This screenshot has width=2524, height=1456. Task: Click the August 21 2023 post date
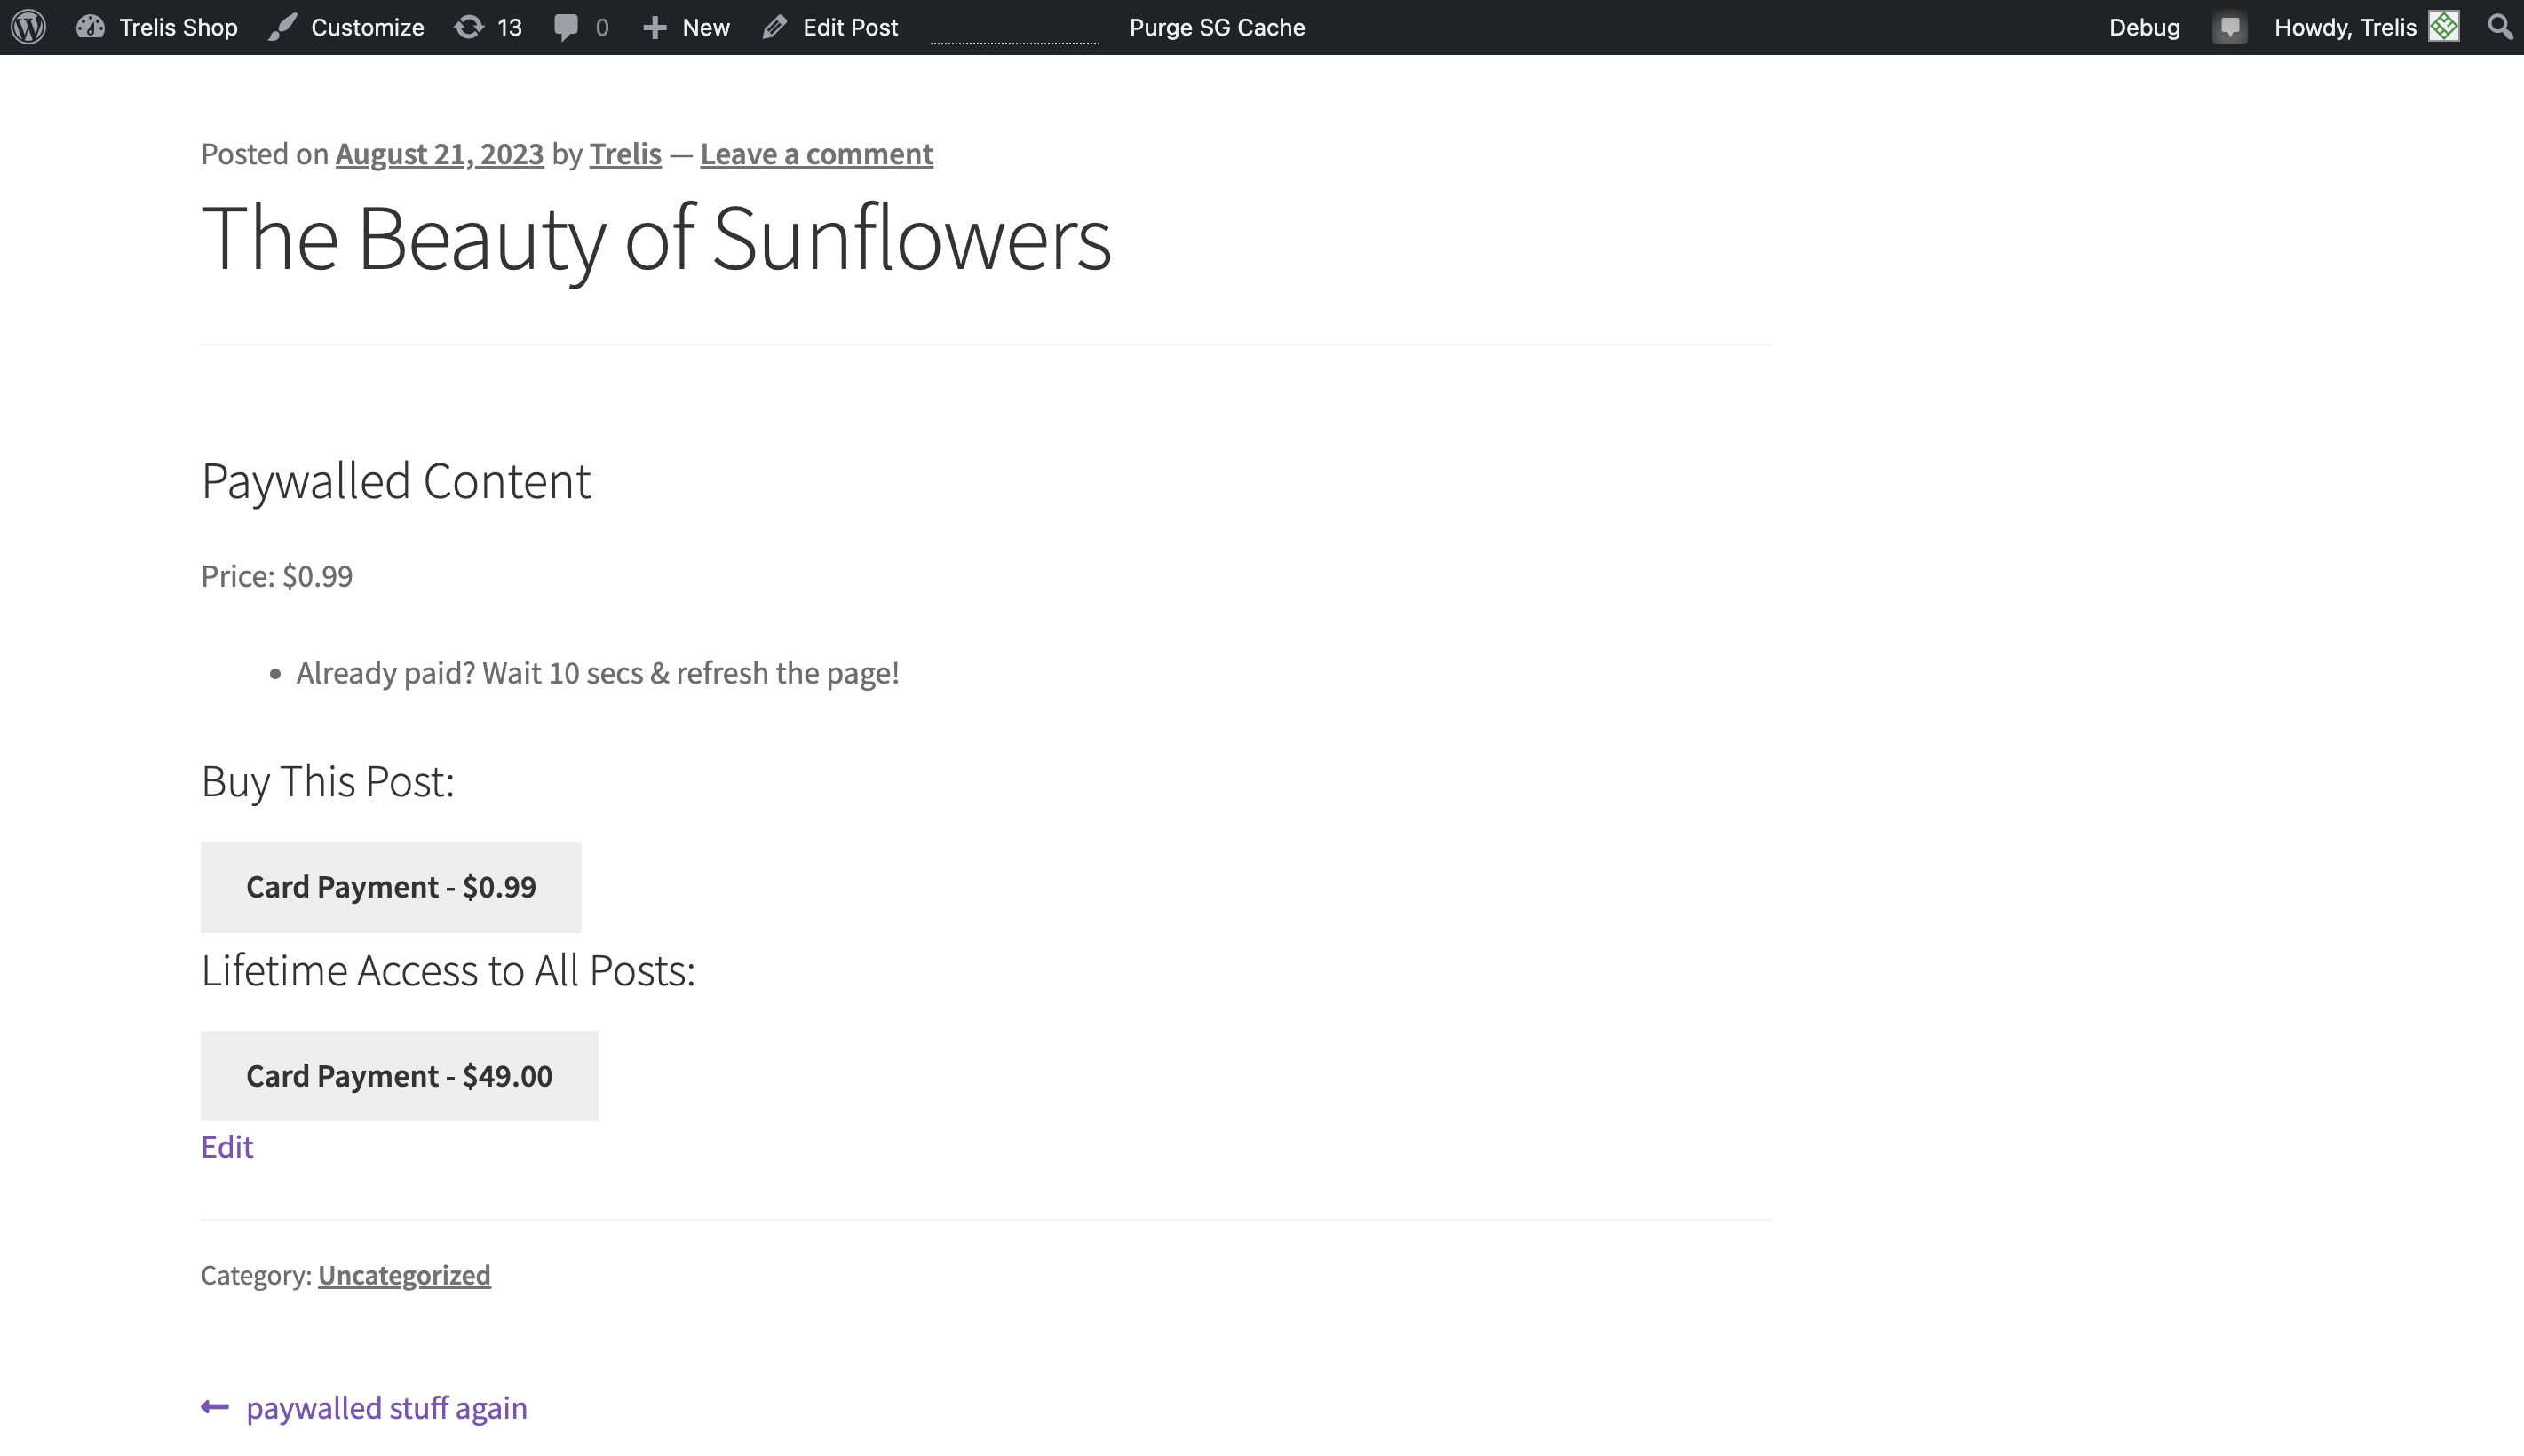coord(439,153)
